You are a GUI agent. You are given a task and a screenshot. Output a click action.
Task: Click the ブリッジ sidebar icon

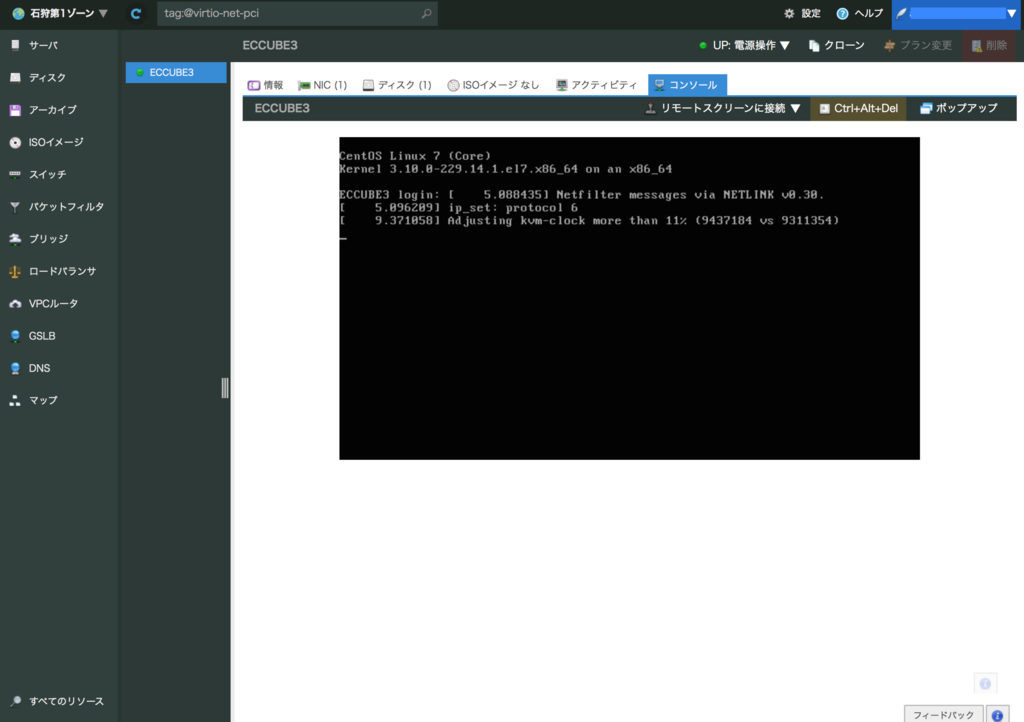(x=15, y=239)
